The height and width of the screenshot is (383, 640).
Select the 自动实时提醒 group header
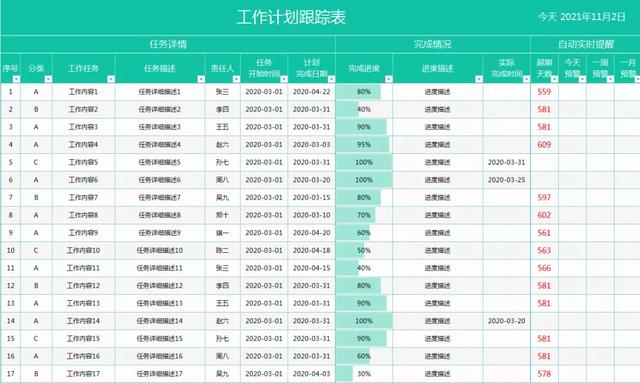[x=586, y=44]
